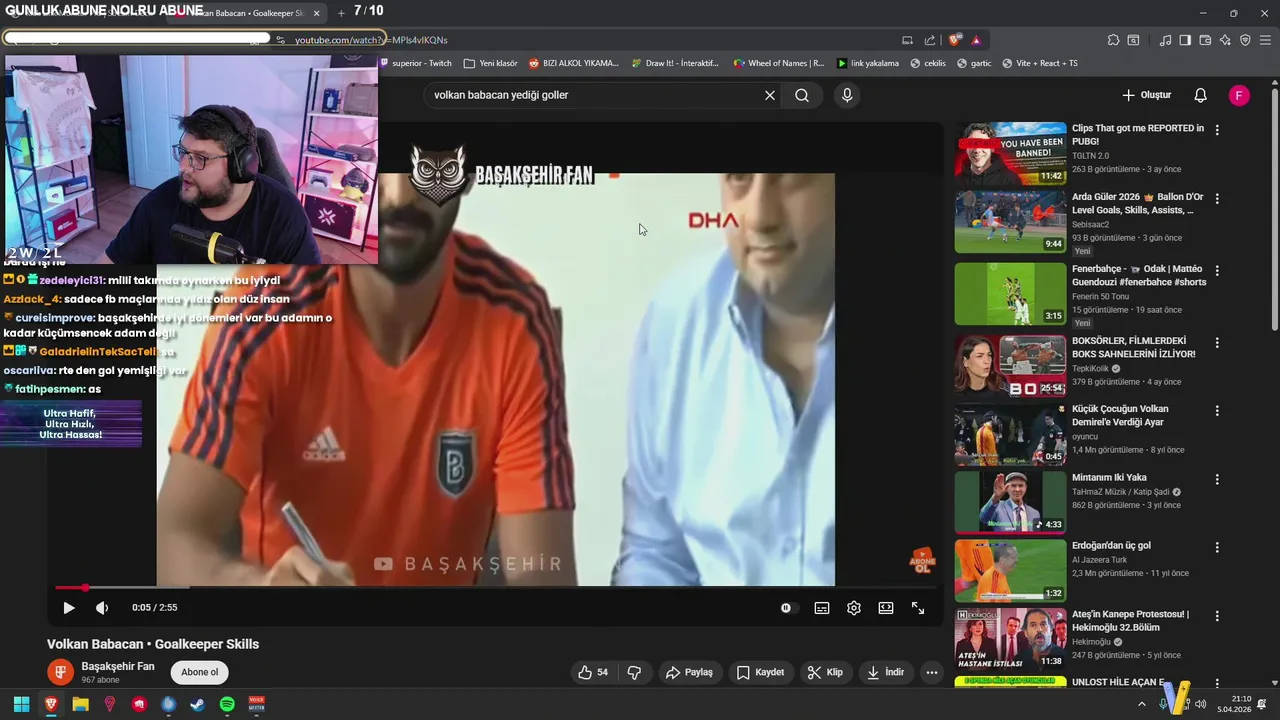The image size is (1280, 720).
Task: Seek on the red video progress bar
Action: 496,587
